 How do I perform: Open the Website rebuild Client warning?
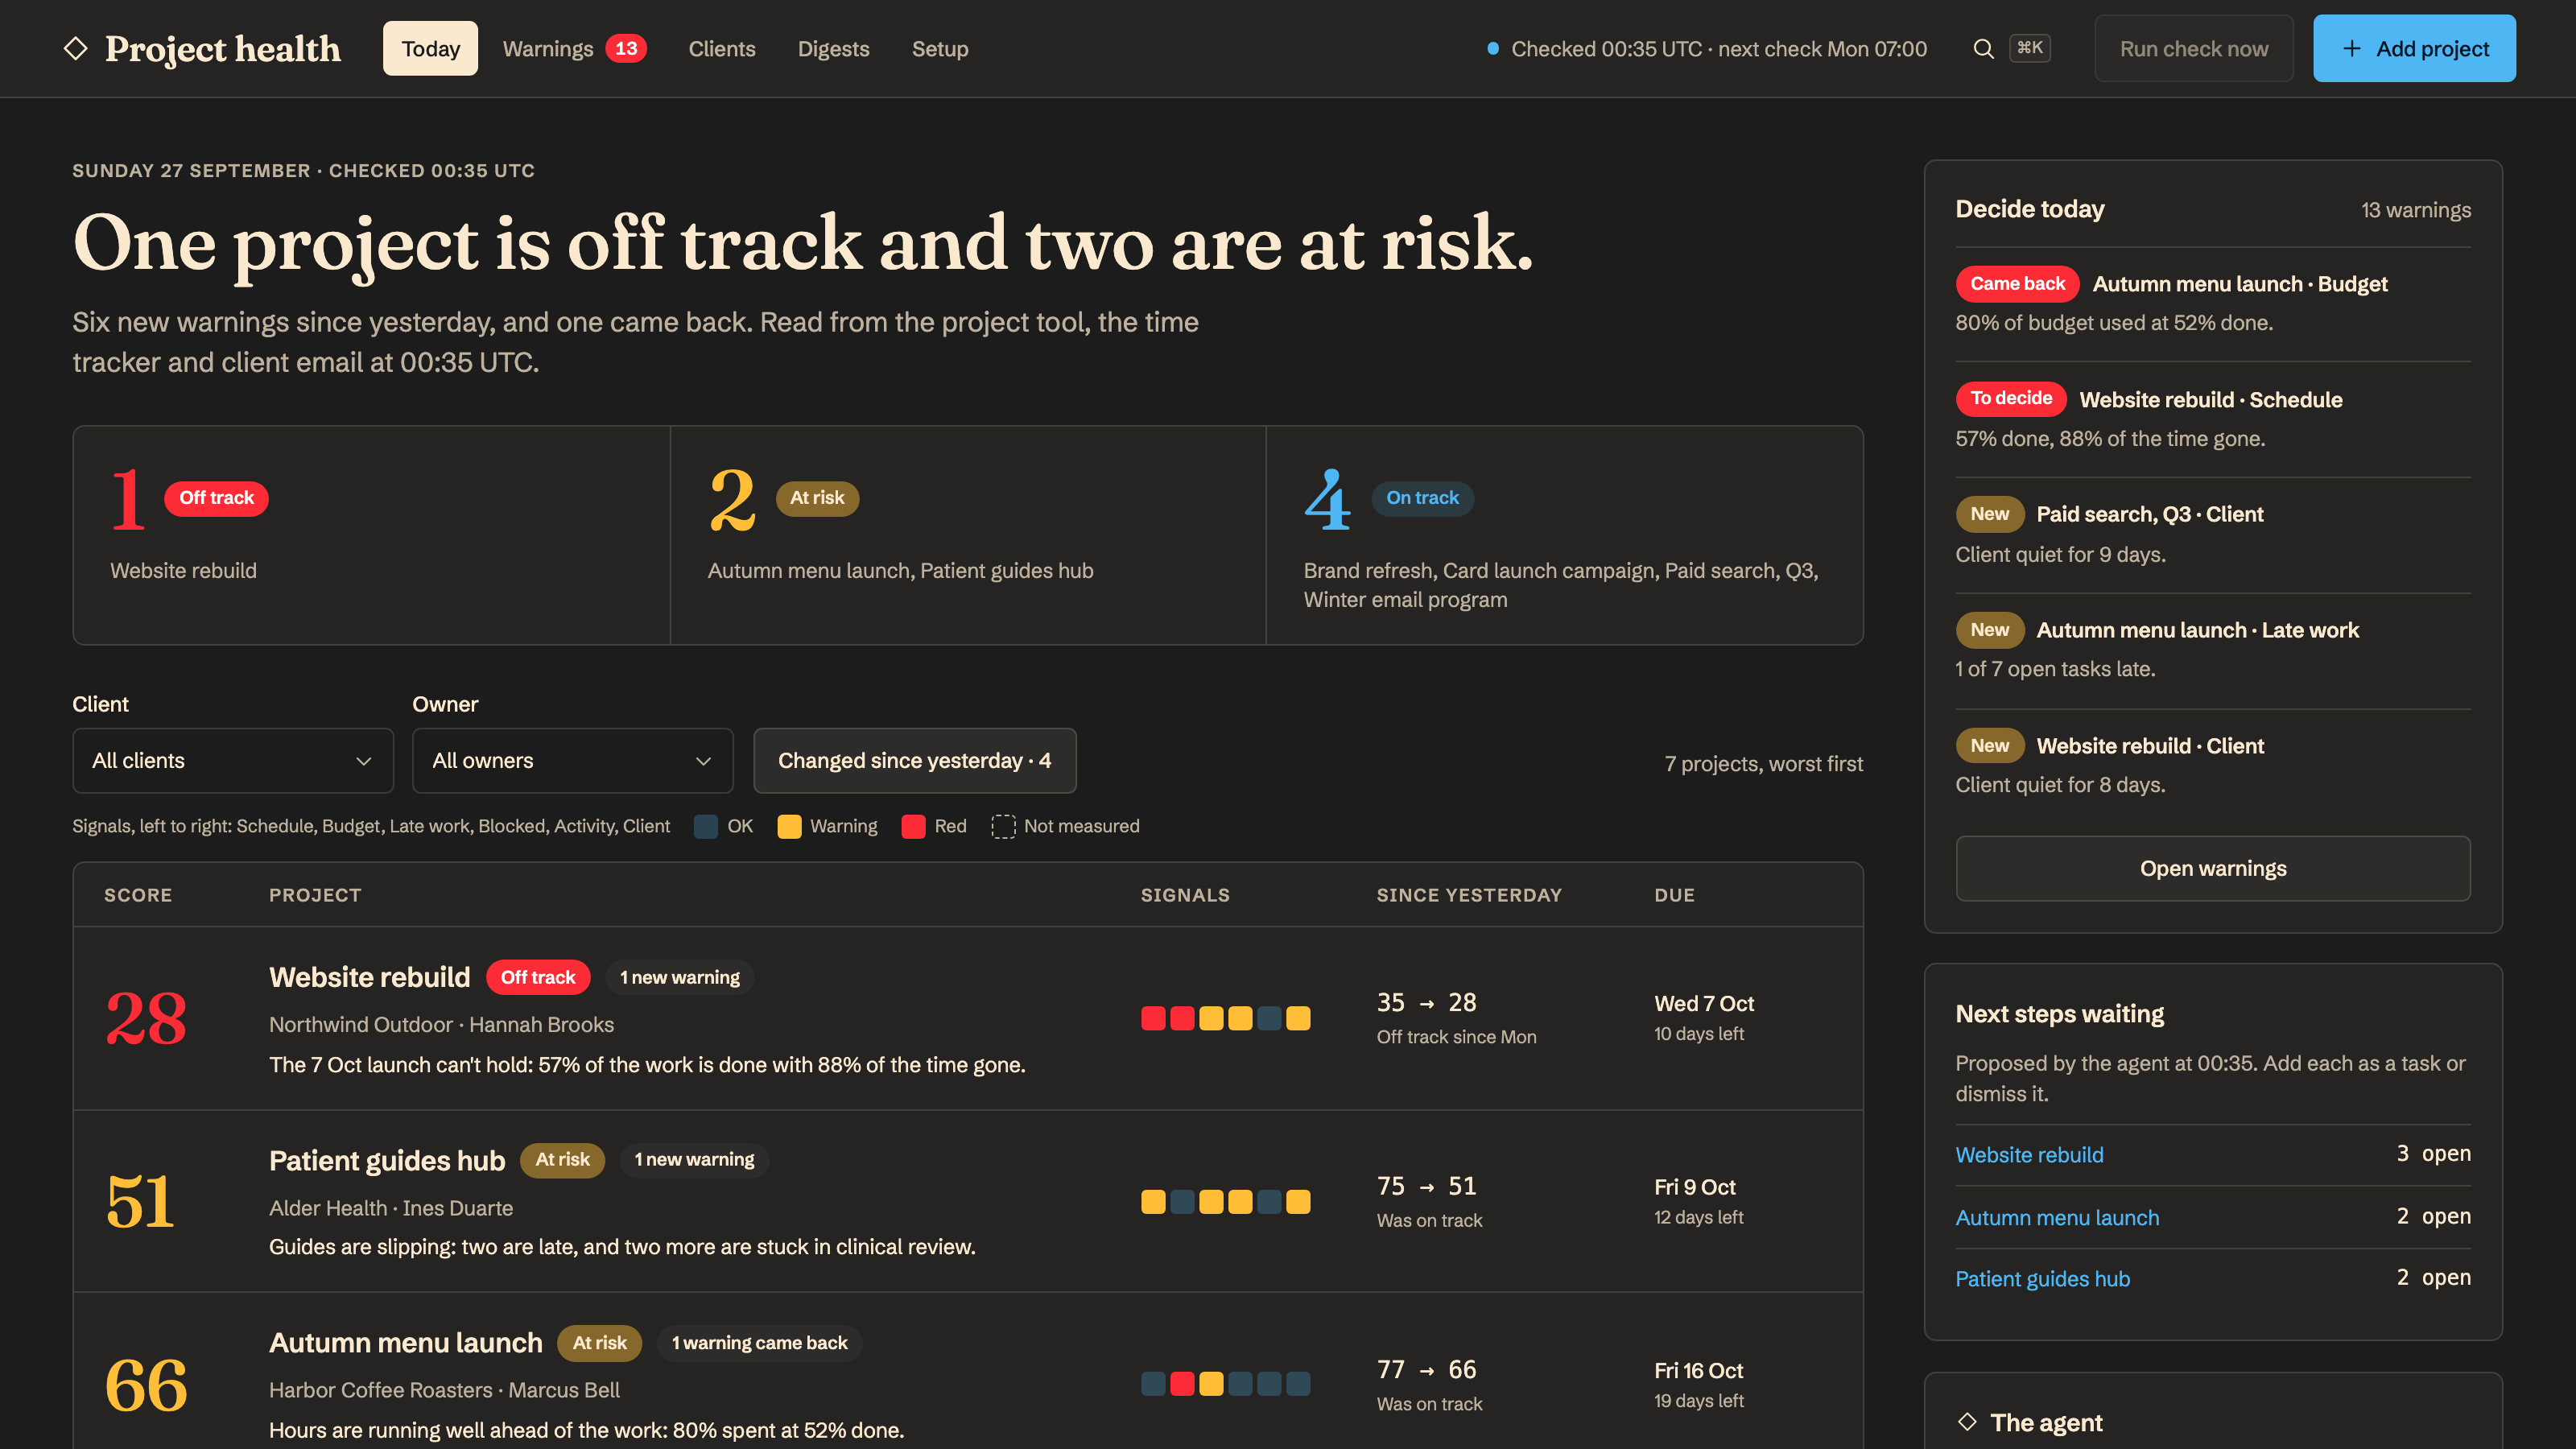coord(2212,765)
